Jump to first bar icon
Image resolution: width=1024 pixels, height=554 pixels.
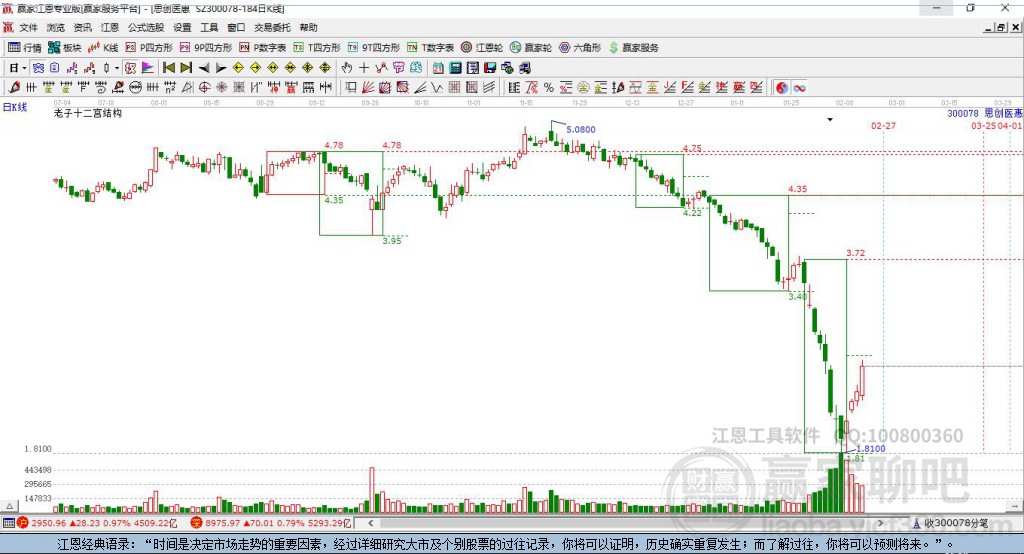tap(168, 68)
